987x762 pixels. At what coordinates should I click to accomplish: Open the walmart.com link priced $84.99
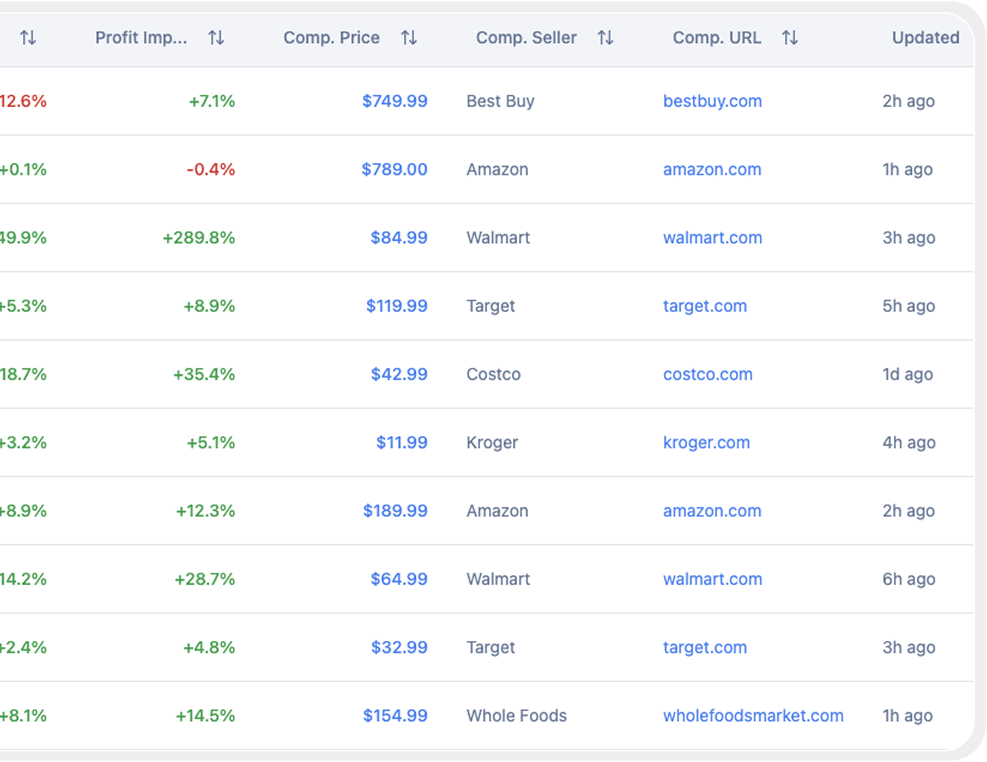click(712, 238)
